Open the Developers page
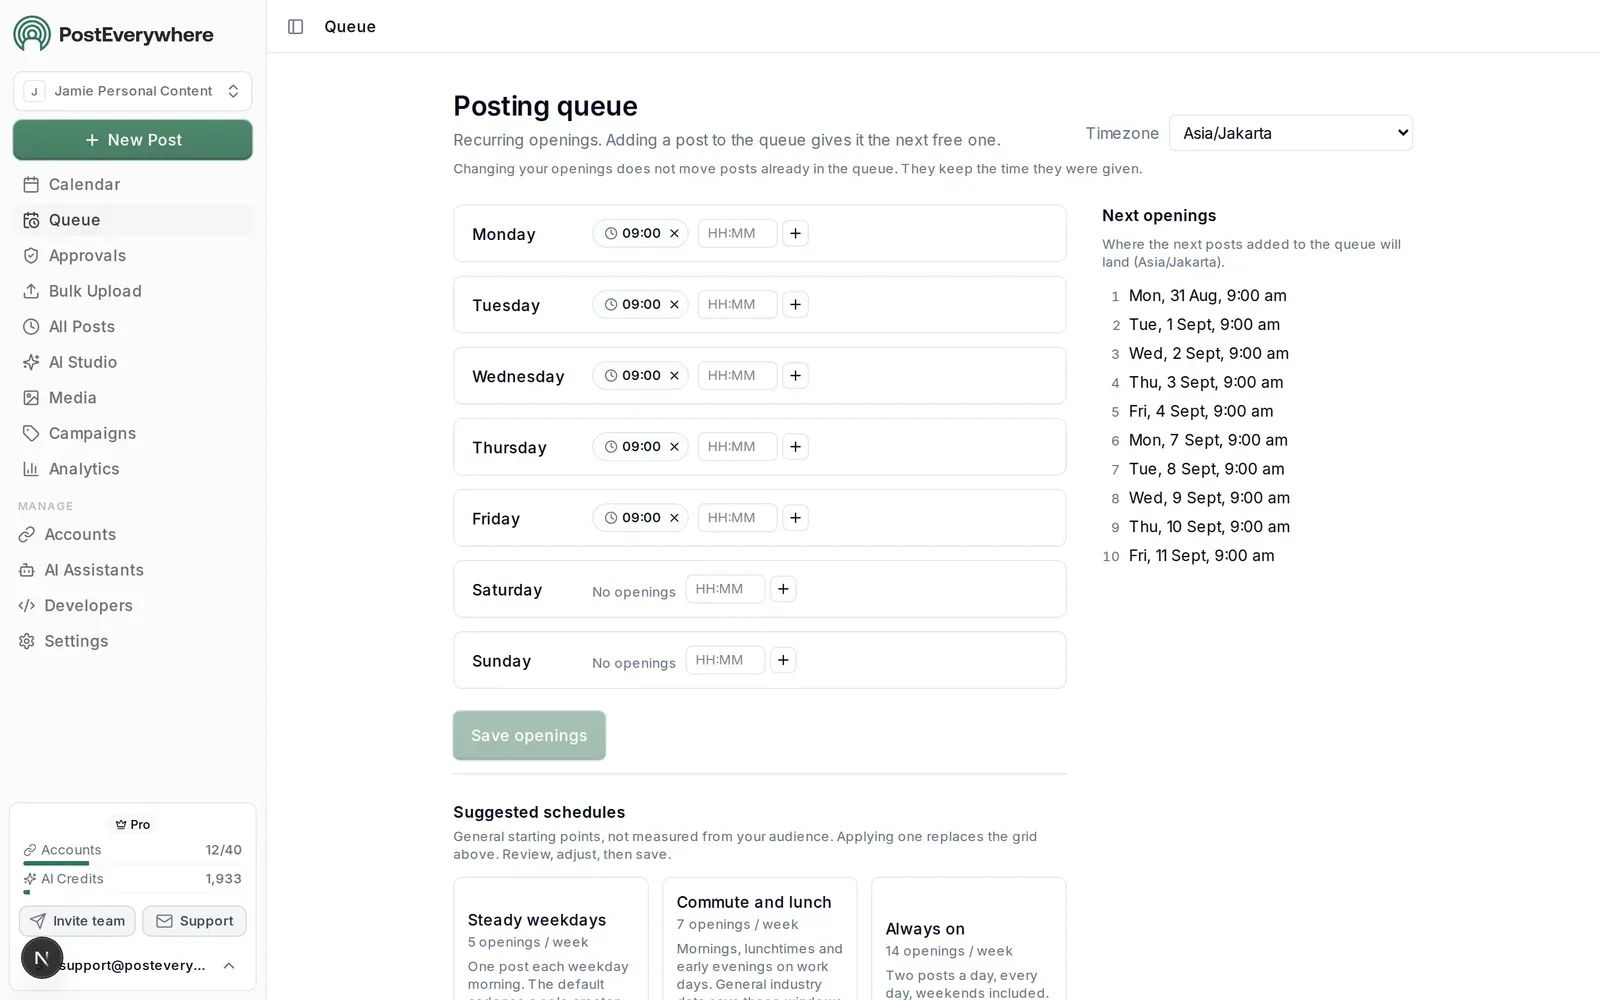Viewport: 1600px width, 1000px height. point(132,605)
